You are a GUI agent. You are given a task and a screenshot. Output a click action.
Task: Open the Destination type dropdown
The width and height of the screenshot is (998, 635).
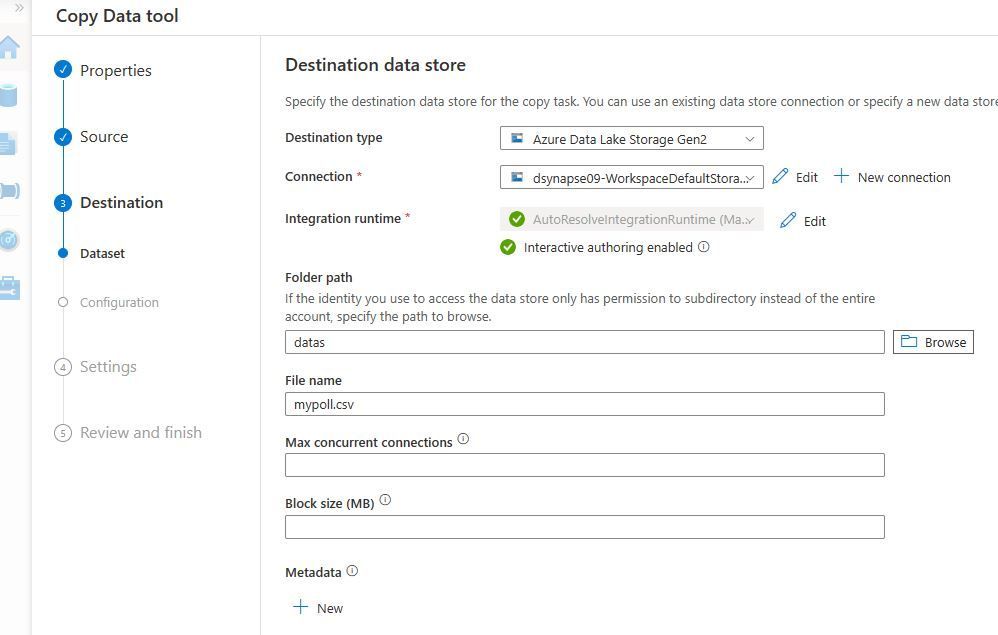click(x=631, y=139)
